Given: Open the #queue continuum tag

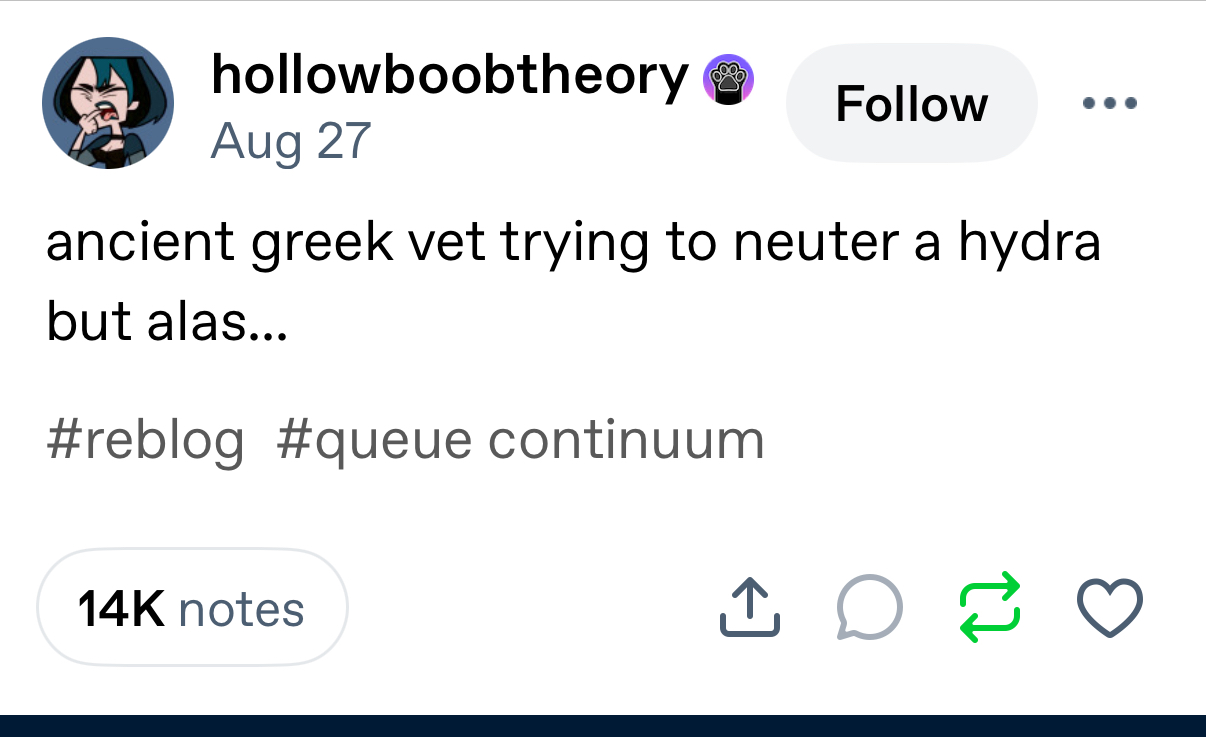Looking at the screenshot, I should tap(520, 439).
